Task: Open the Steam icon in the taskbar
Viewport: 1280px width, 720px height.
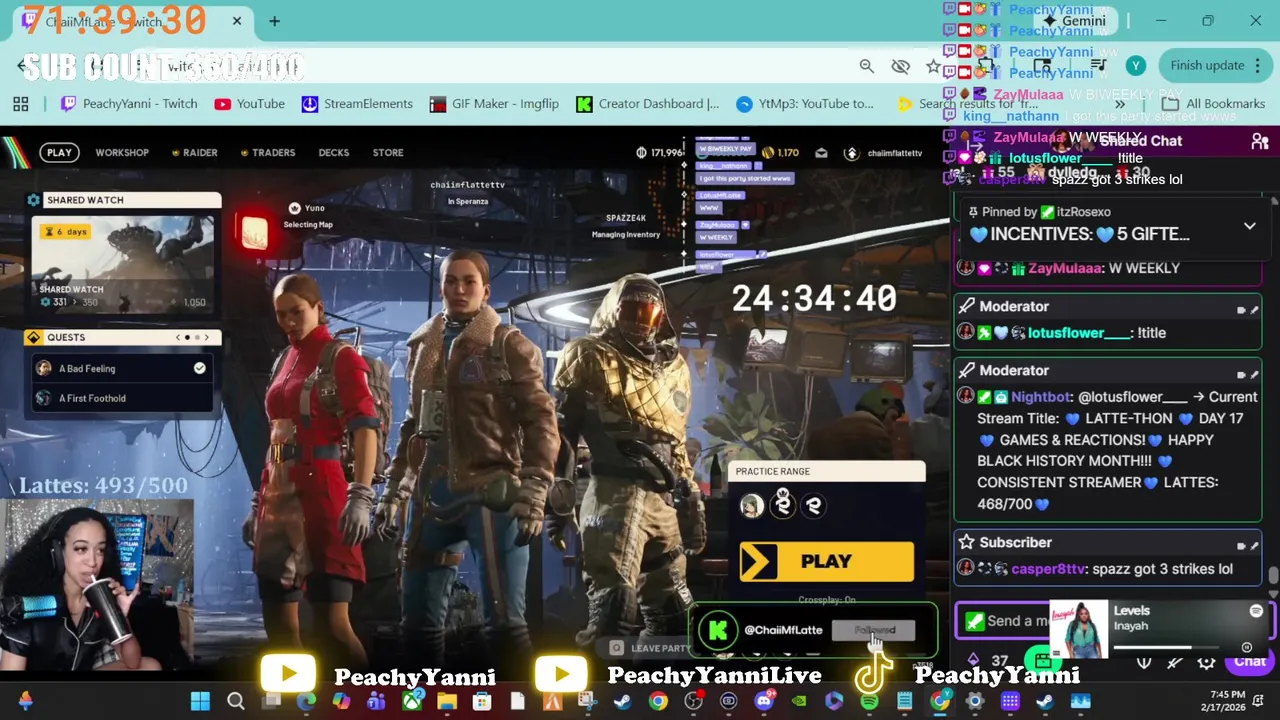Action: click(x=622, y=702)
